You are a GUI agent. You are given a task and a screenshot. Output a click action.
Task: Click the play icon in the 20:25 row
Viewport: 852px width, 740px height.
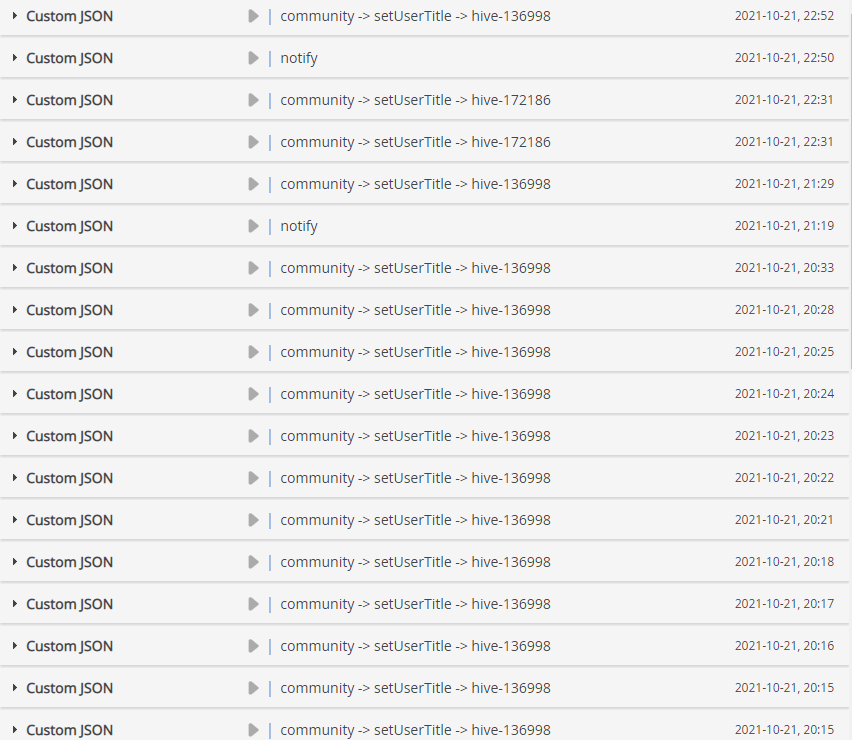click(253, 352)
